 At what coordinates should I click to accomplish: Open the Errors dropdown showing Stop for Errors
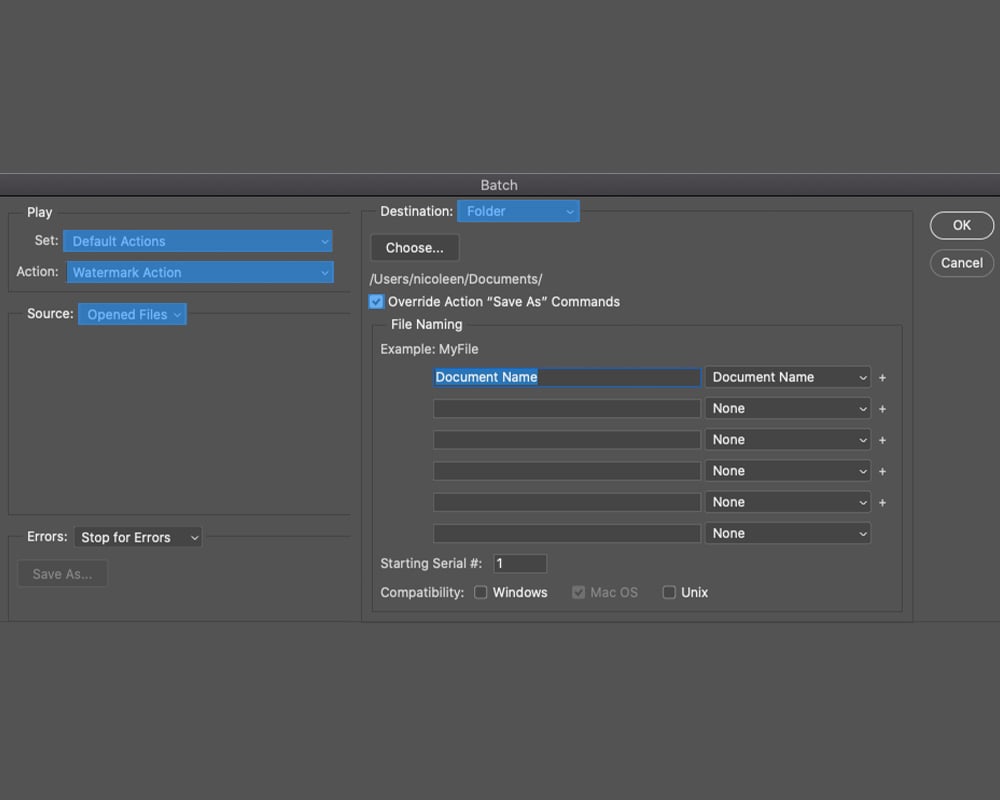point(138,537)
